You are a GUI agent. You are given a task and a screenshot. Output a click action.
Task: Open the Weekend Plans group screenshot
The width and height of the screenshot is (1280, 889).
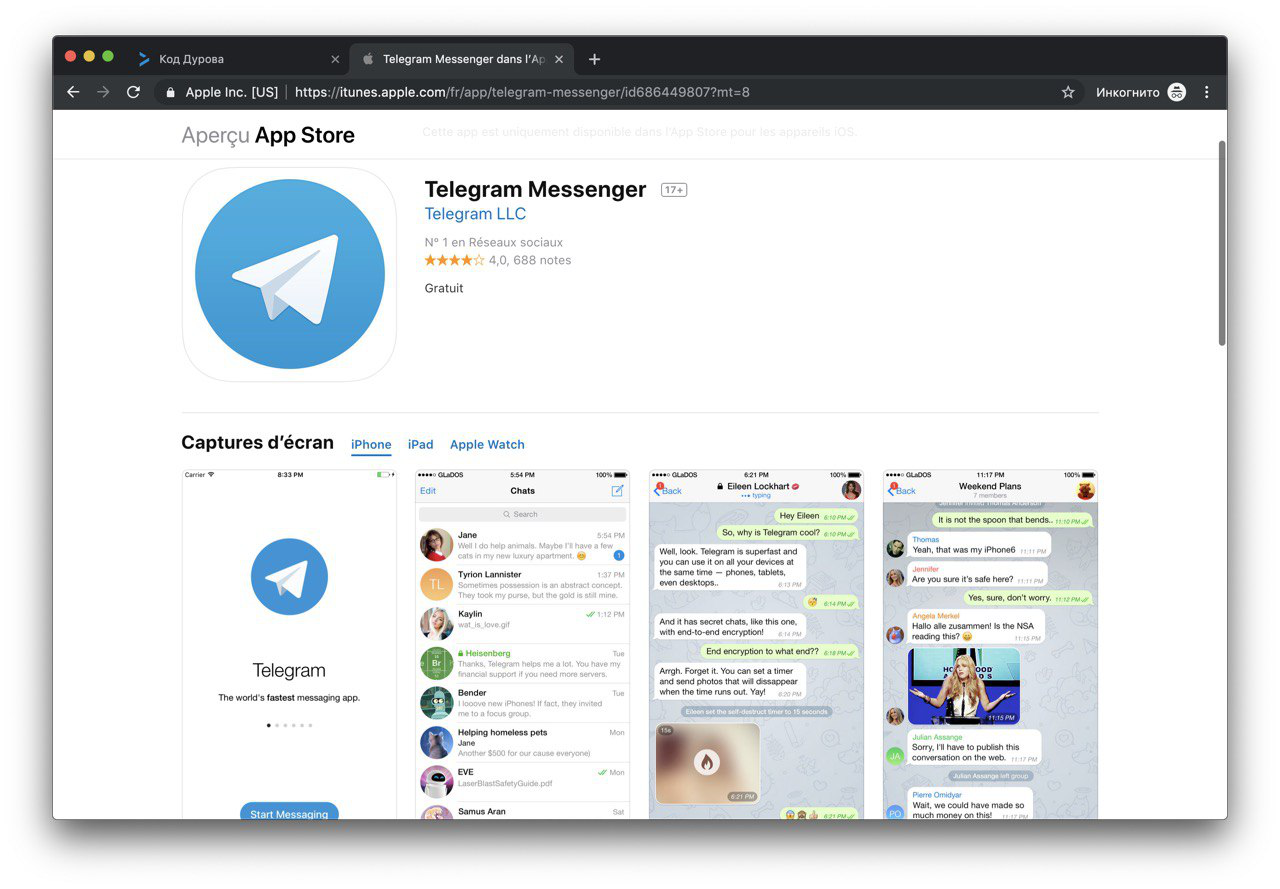pos(990,644)
